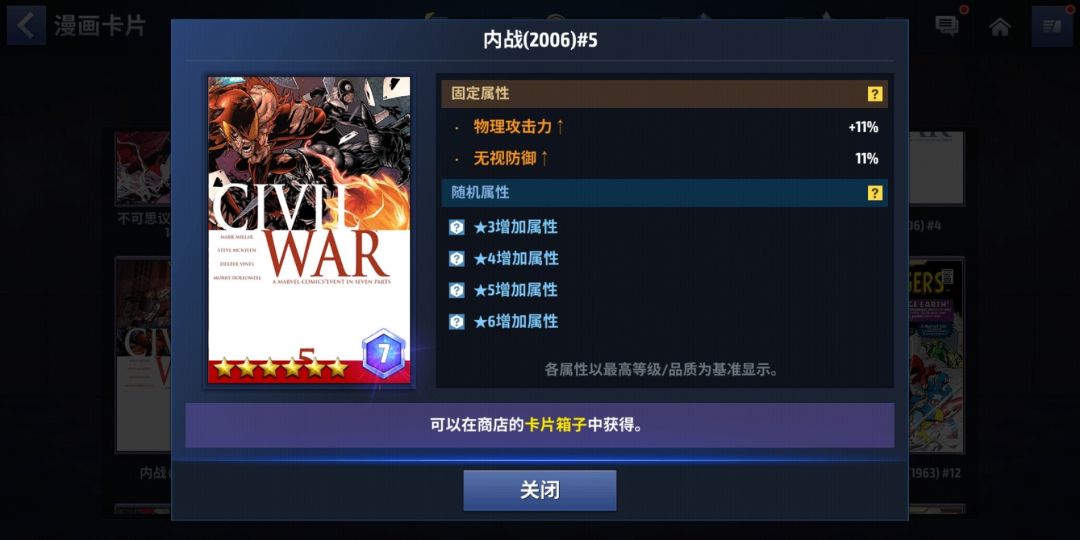
Task: Click the help icon beside 随机属性
Action: tap(875, 193)
